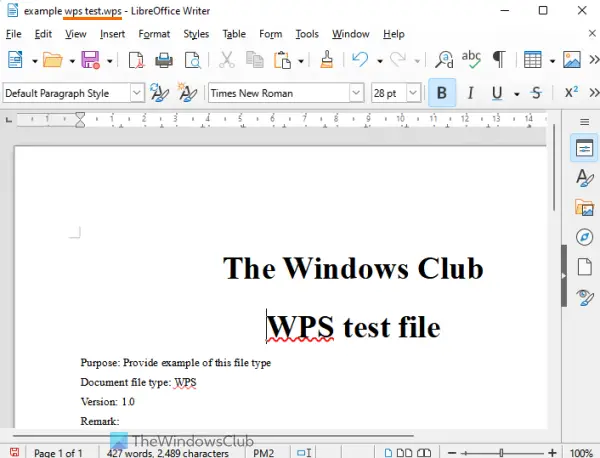The width and height of the screenshot is (600, 458).
Task: Open the sidebar settings hamburger menu
Action: click(584, 122)
